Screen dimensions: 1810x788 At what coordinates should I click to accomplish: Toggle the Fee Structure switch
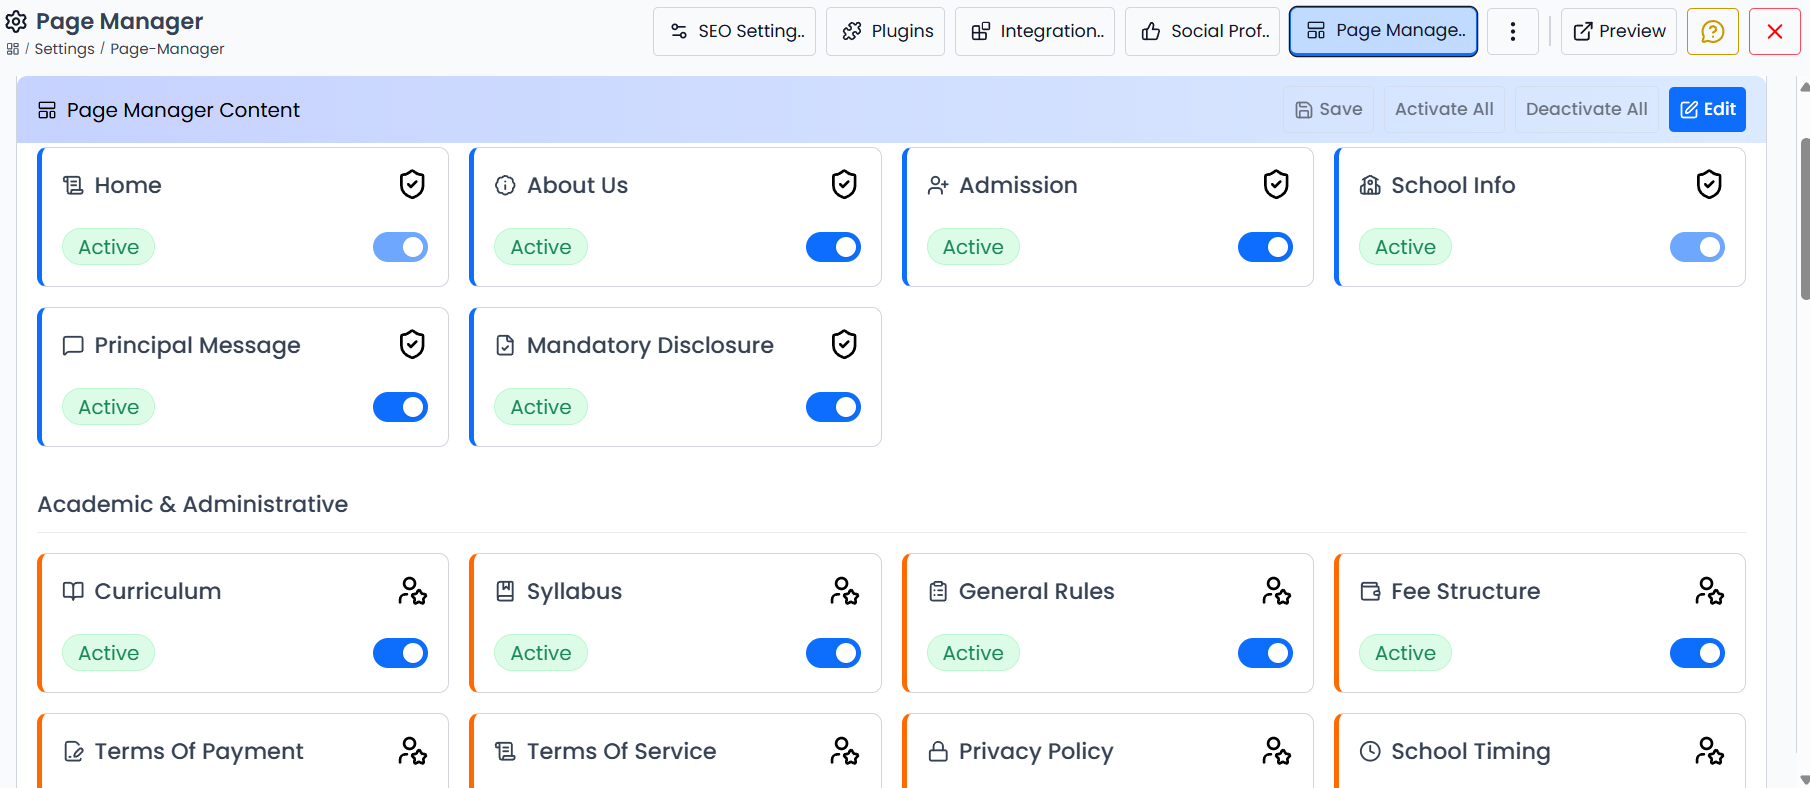(1697, 653)
